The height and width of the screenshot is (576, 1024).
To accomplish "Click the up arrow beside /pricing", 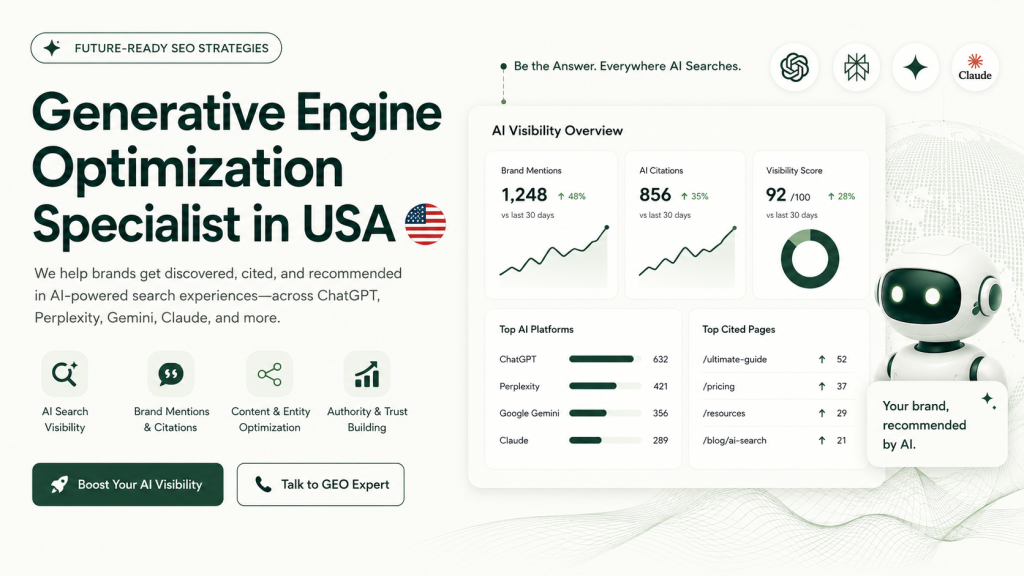I will (822, 386).
